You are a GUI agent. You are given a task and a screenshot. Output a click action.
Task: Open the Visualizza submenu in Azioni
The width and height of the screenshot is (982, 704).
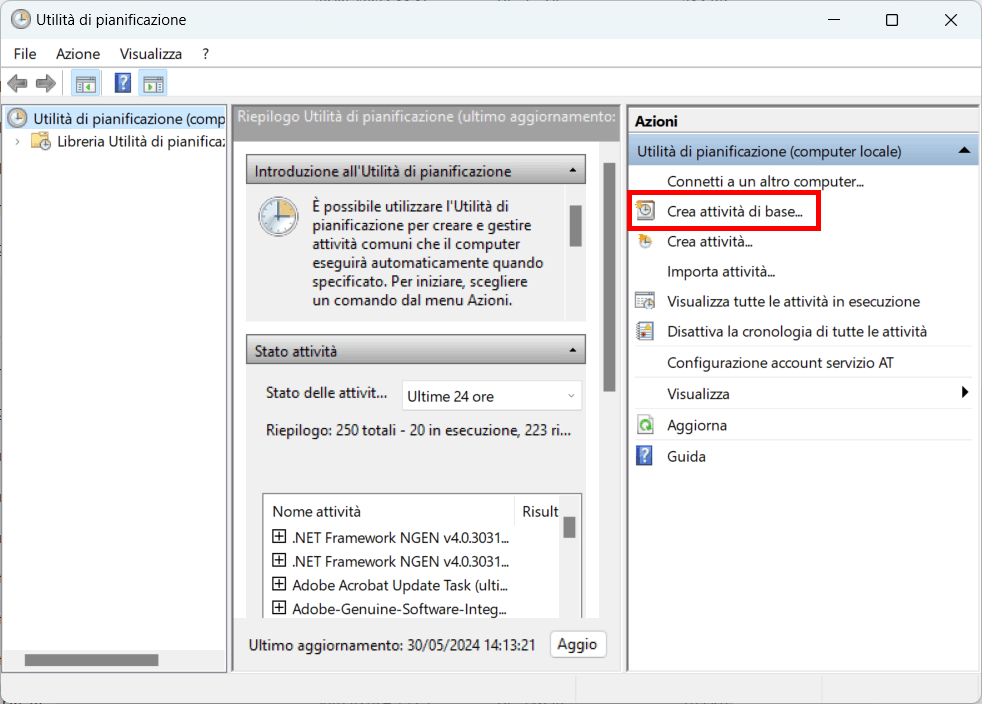tap(698, 394)
